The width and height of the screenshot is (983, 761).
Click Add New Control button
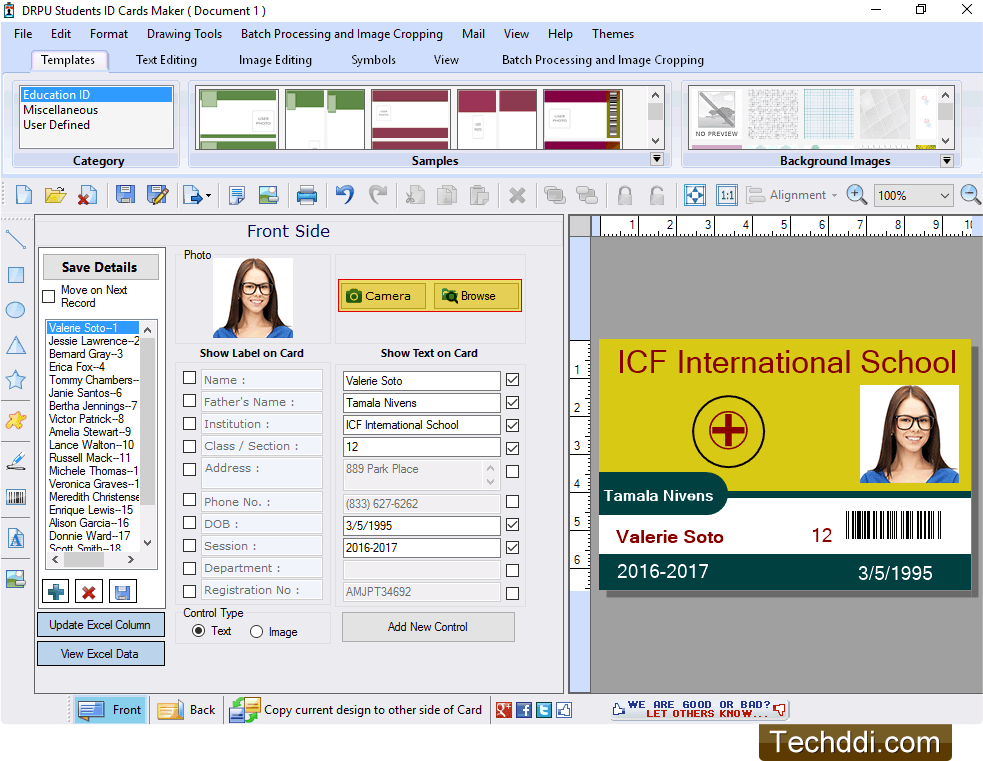pyautogui.click(x=428, y=627)
